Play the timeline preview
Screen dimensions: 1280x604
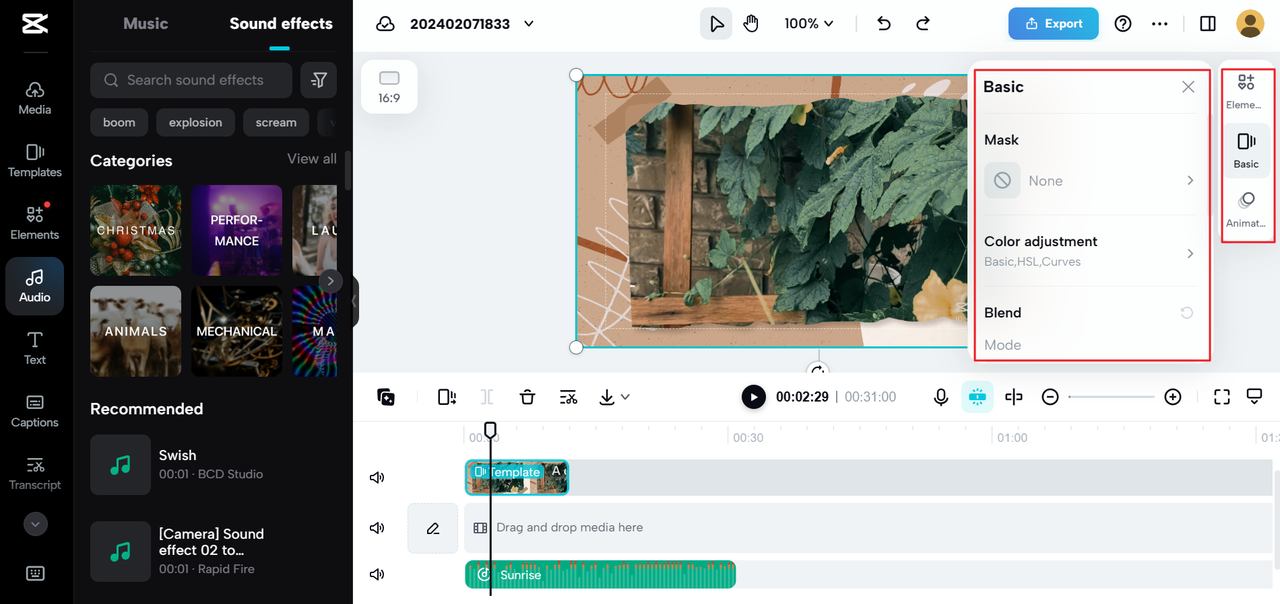(x=753, y=397)
